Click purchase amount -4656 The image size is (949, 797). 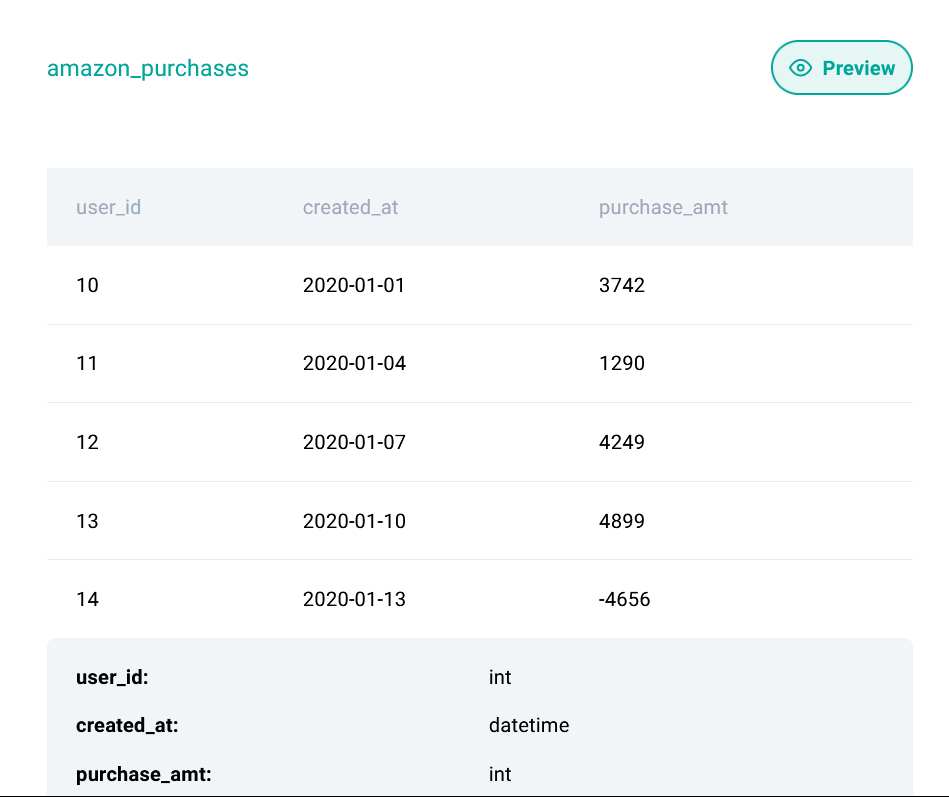point(624,599)
